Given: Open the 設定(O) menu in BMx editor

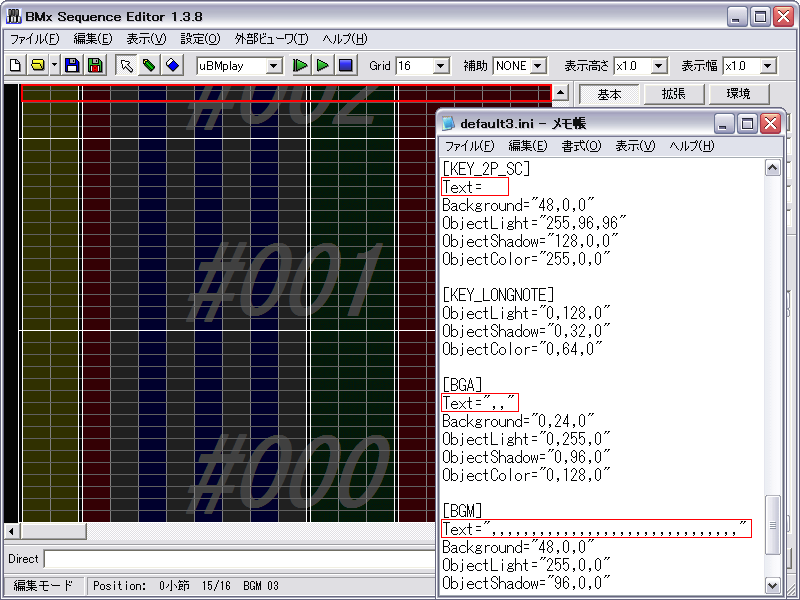Looking at the screenshot, I should tap(199, 39).
